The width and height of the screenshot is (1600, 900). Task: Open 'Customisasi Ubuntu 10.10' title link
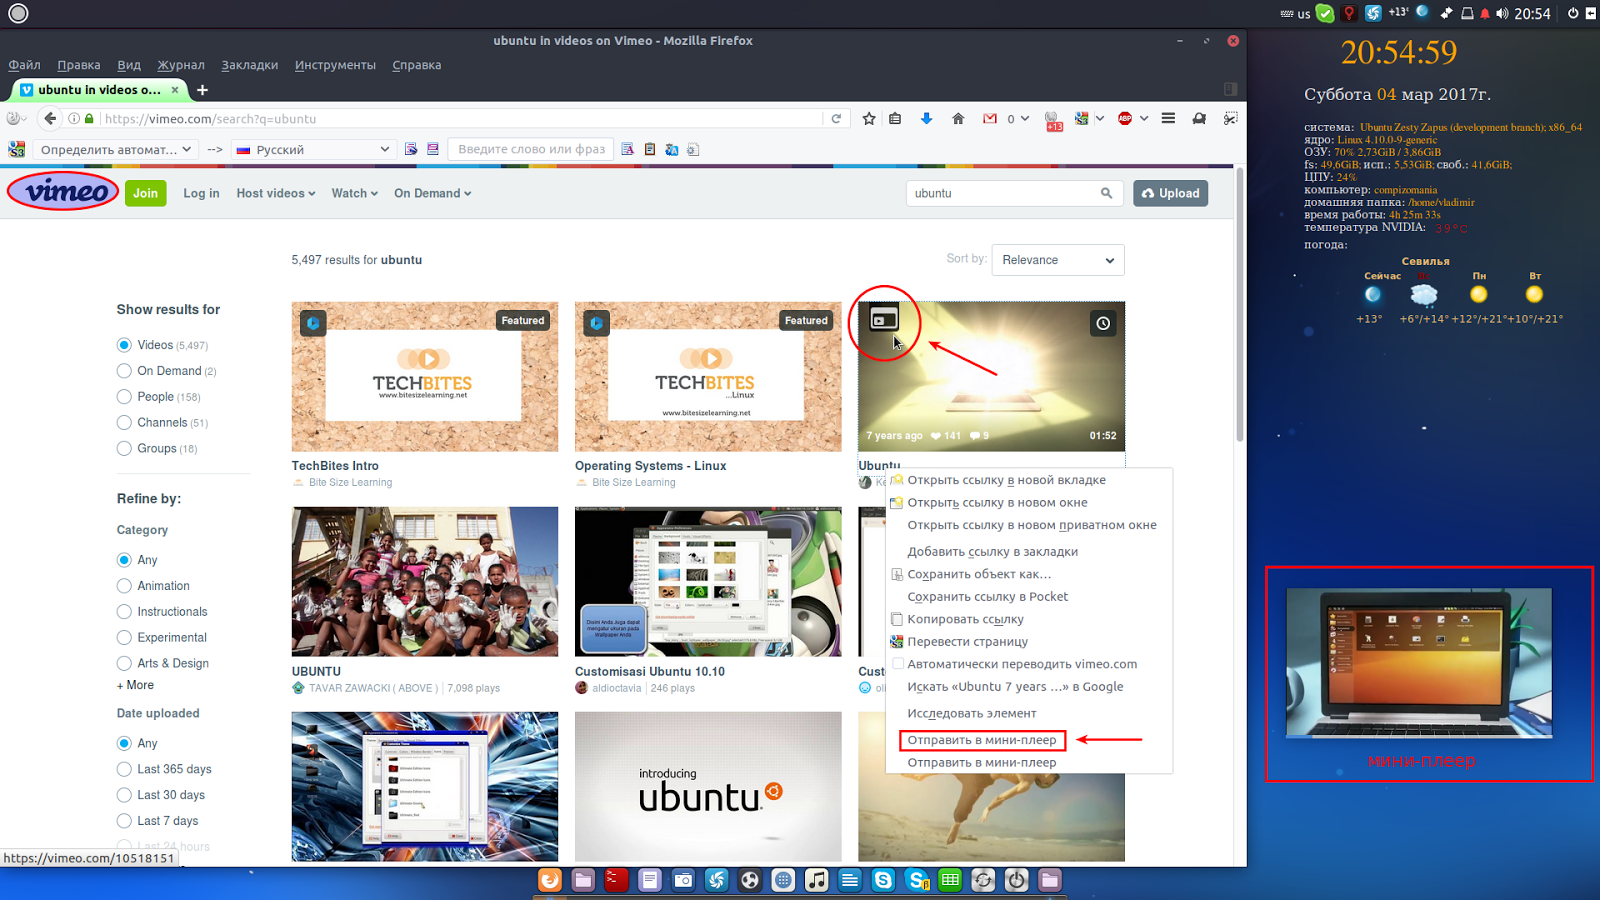(x=650, y=672)
